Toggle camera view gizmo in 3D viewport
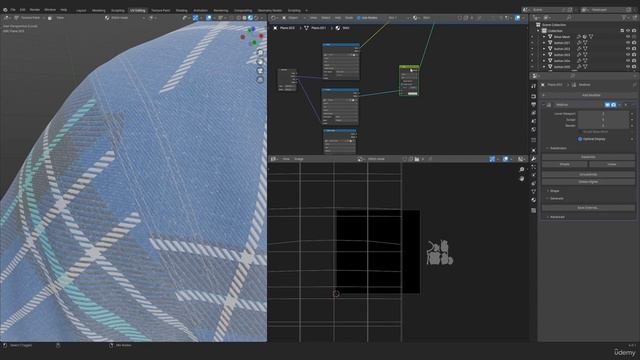Image resolution: width=640 pixels, height=360 pixels. 260,71
